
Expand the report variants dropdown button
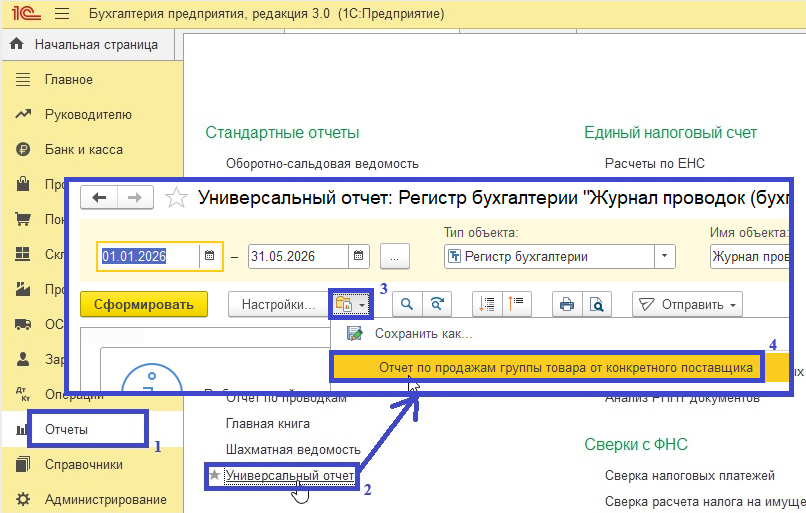click(x=351, y=304)
